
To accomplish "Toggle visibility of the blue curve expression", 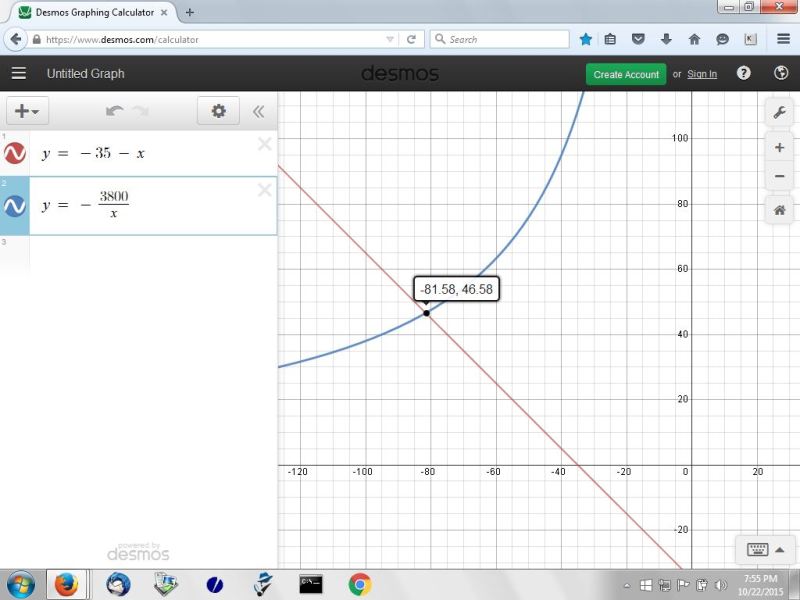I will (15, 206).
